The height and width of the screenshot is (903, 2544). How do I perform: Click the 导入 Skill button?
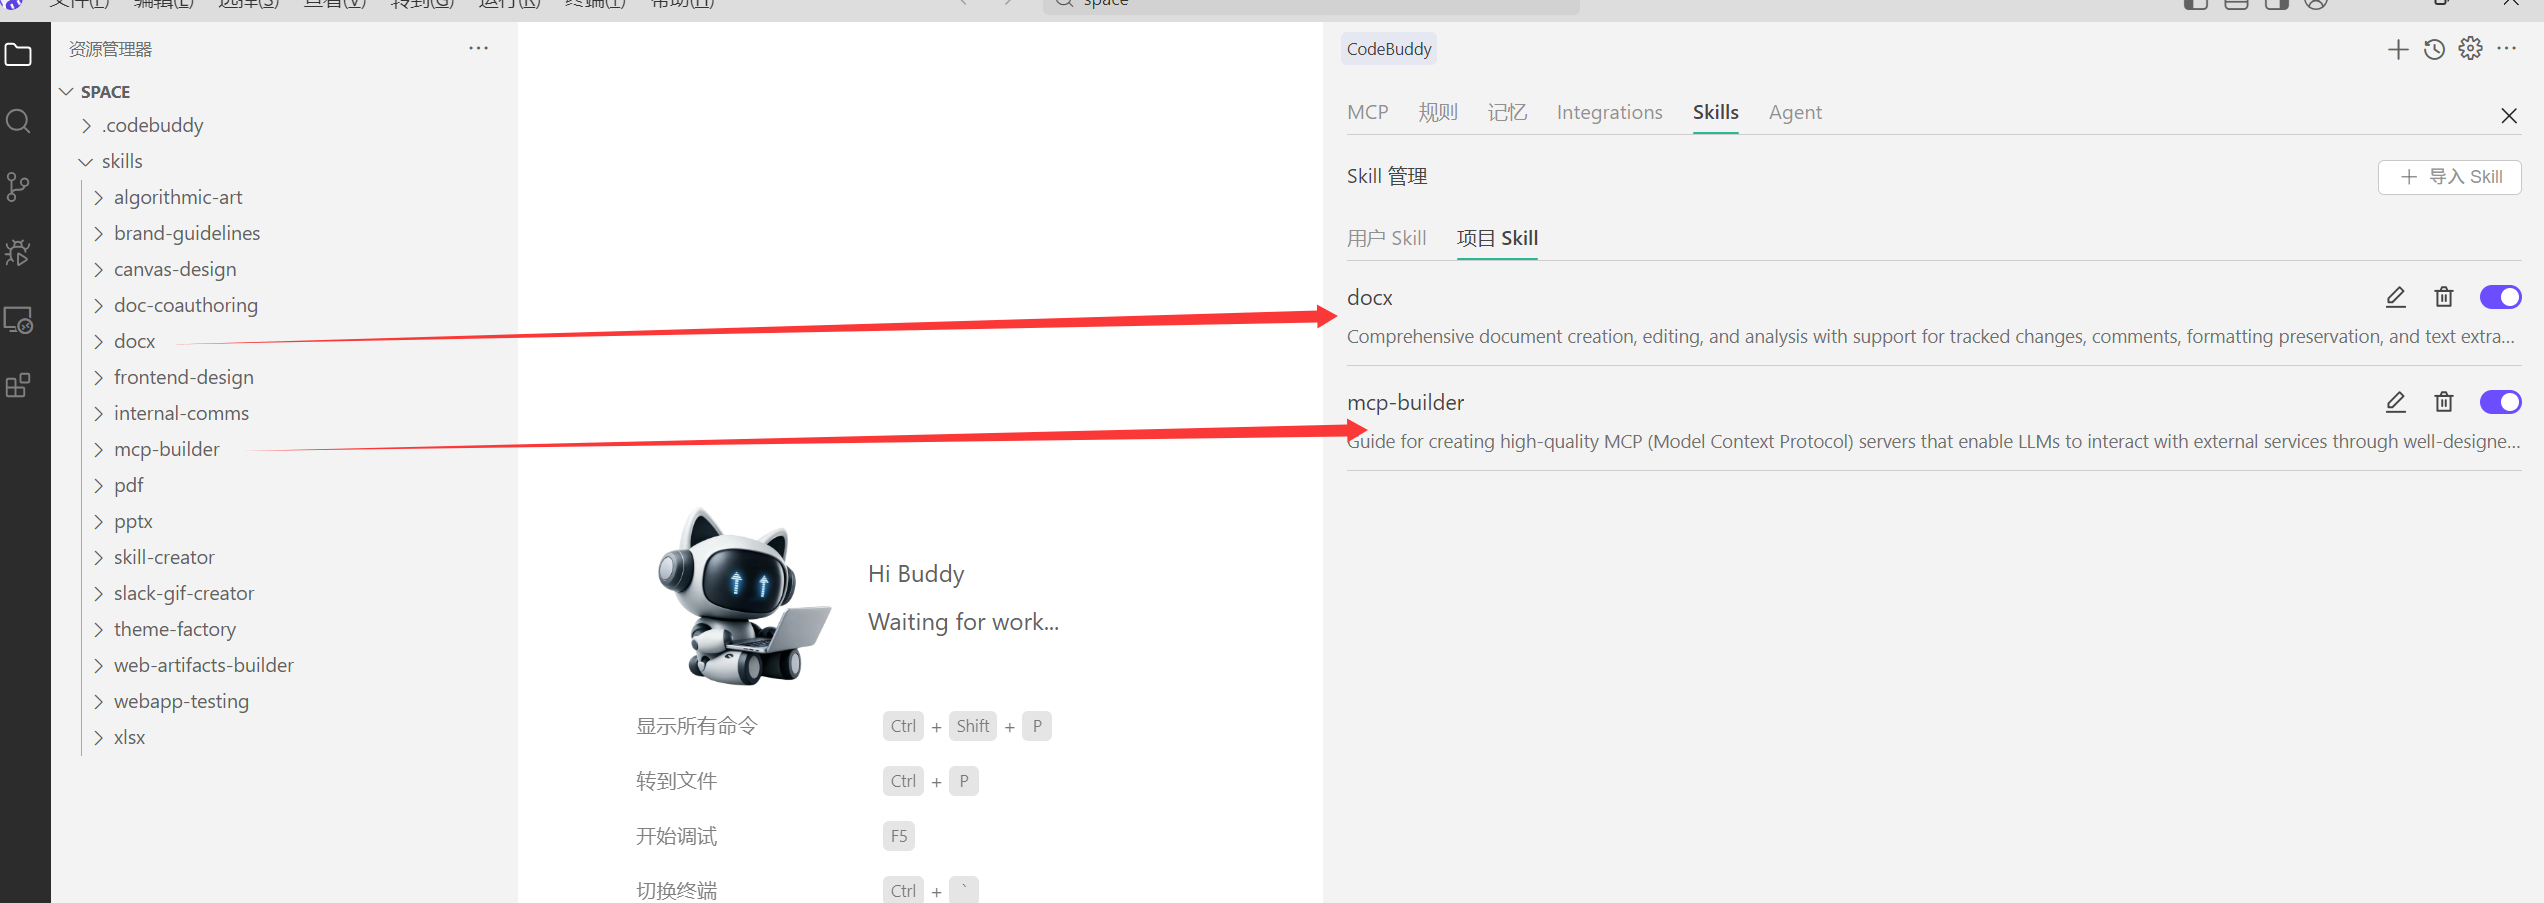pos(2449,177)
